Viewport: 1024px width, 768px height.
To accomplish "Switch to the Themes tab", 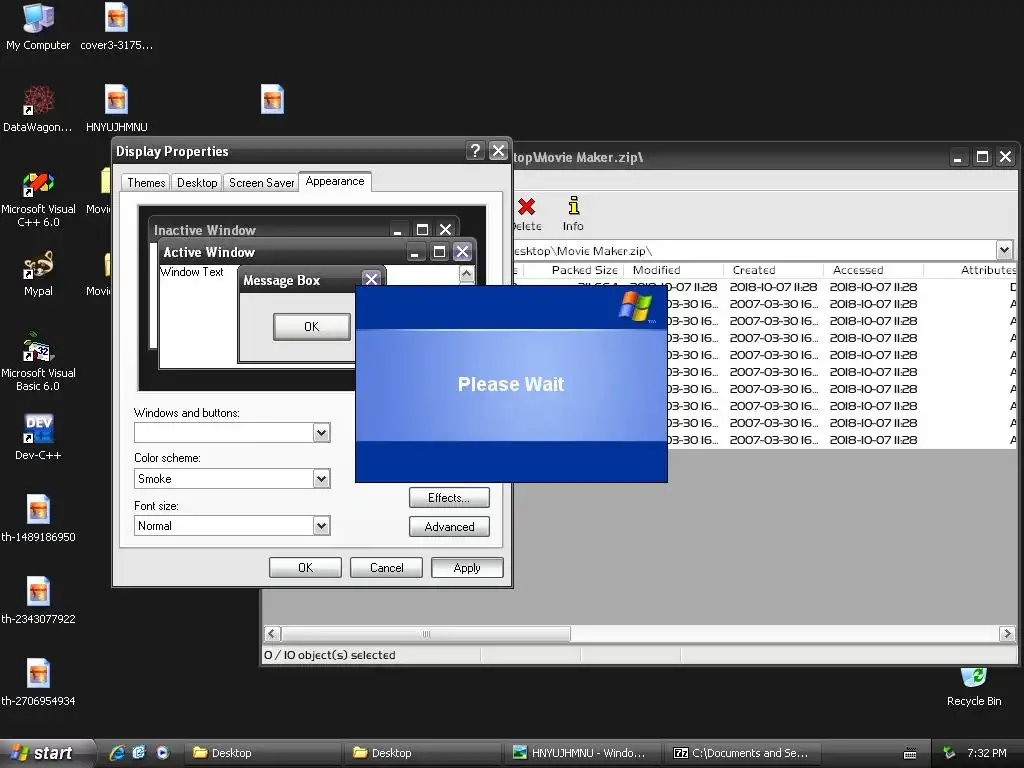I will tap(146, 183).
